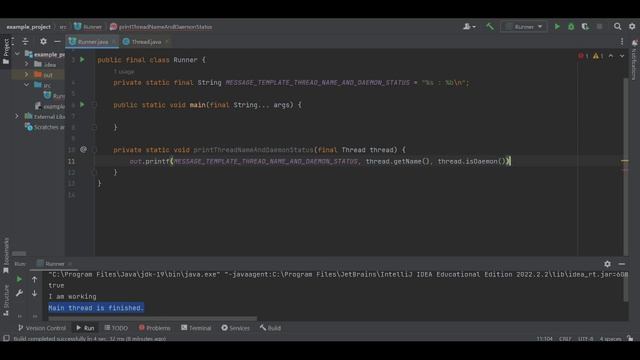Open the user account icon menu
Screen dimensions: 640x360
tap(469, 27)
